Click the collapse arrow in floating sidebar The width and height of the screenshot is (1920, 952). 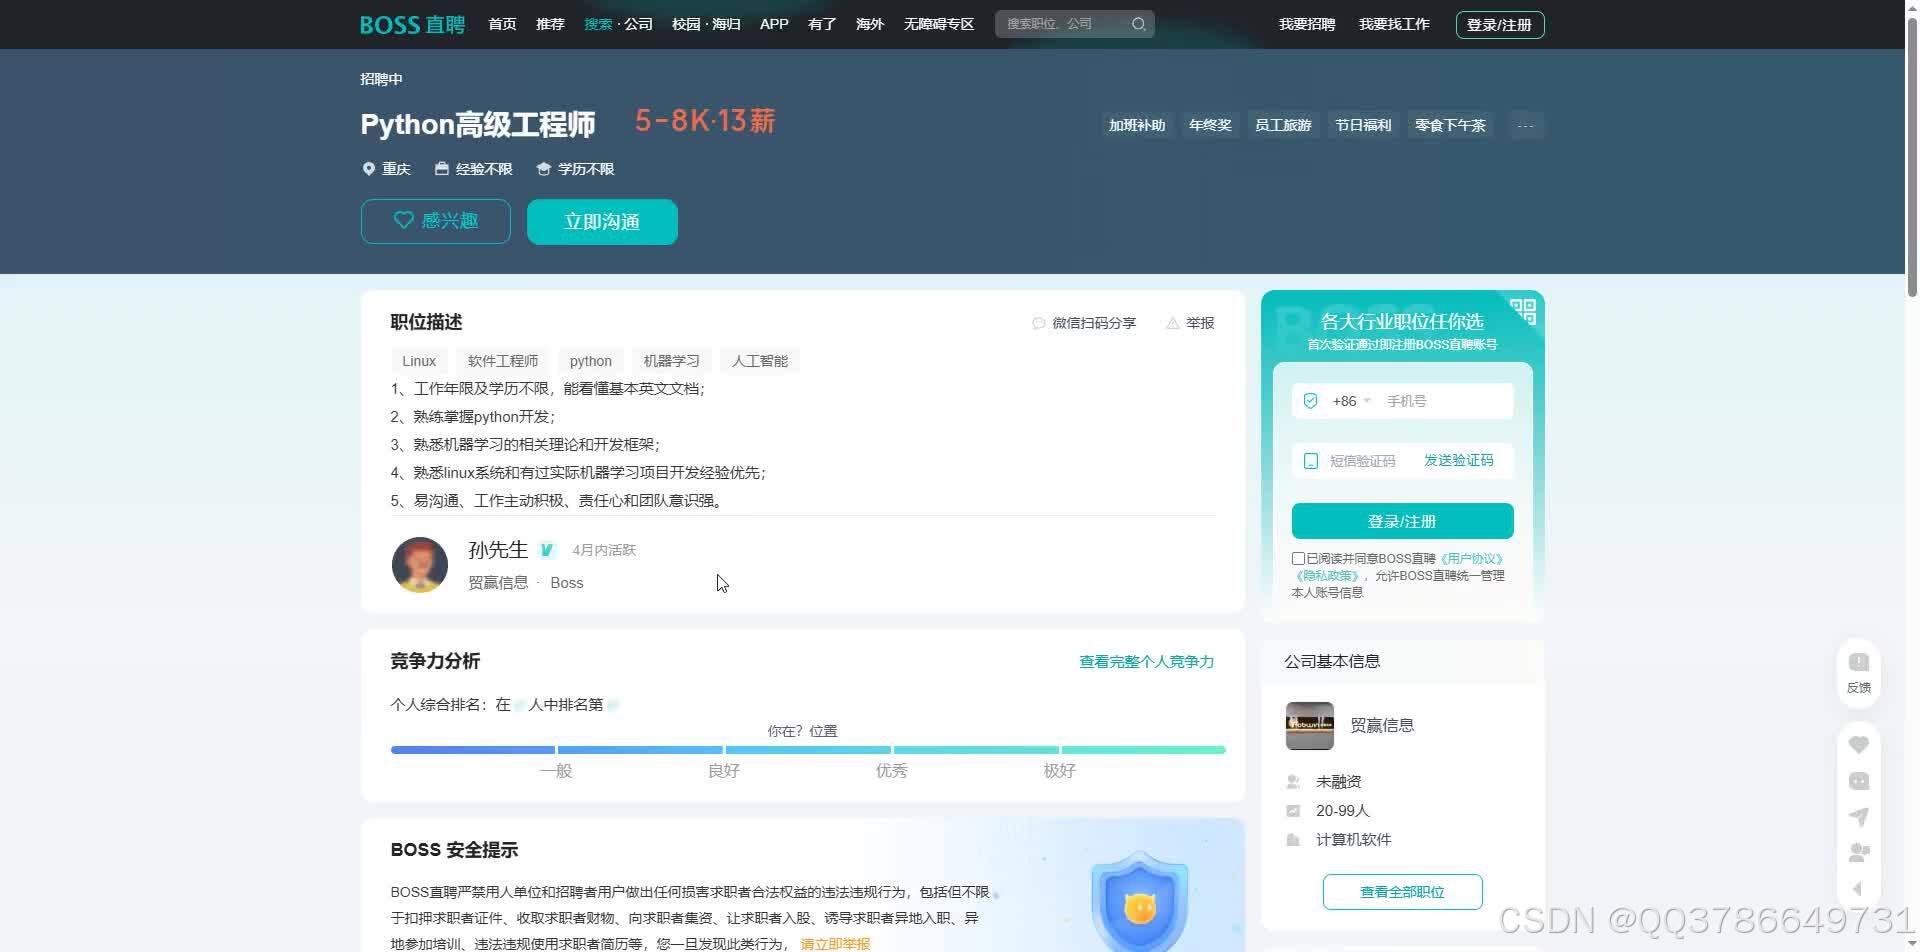[1858, 889]
